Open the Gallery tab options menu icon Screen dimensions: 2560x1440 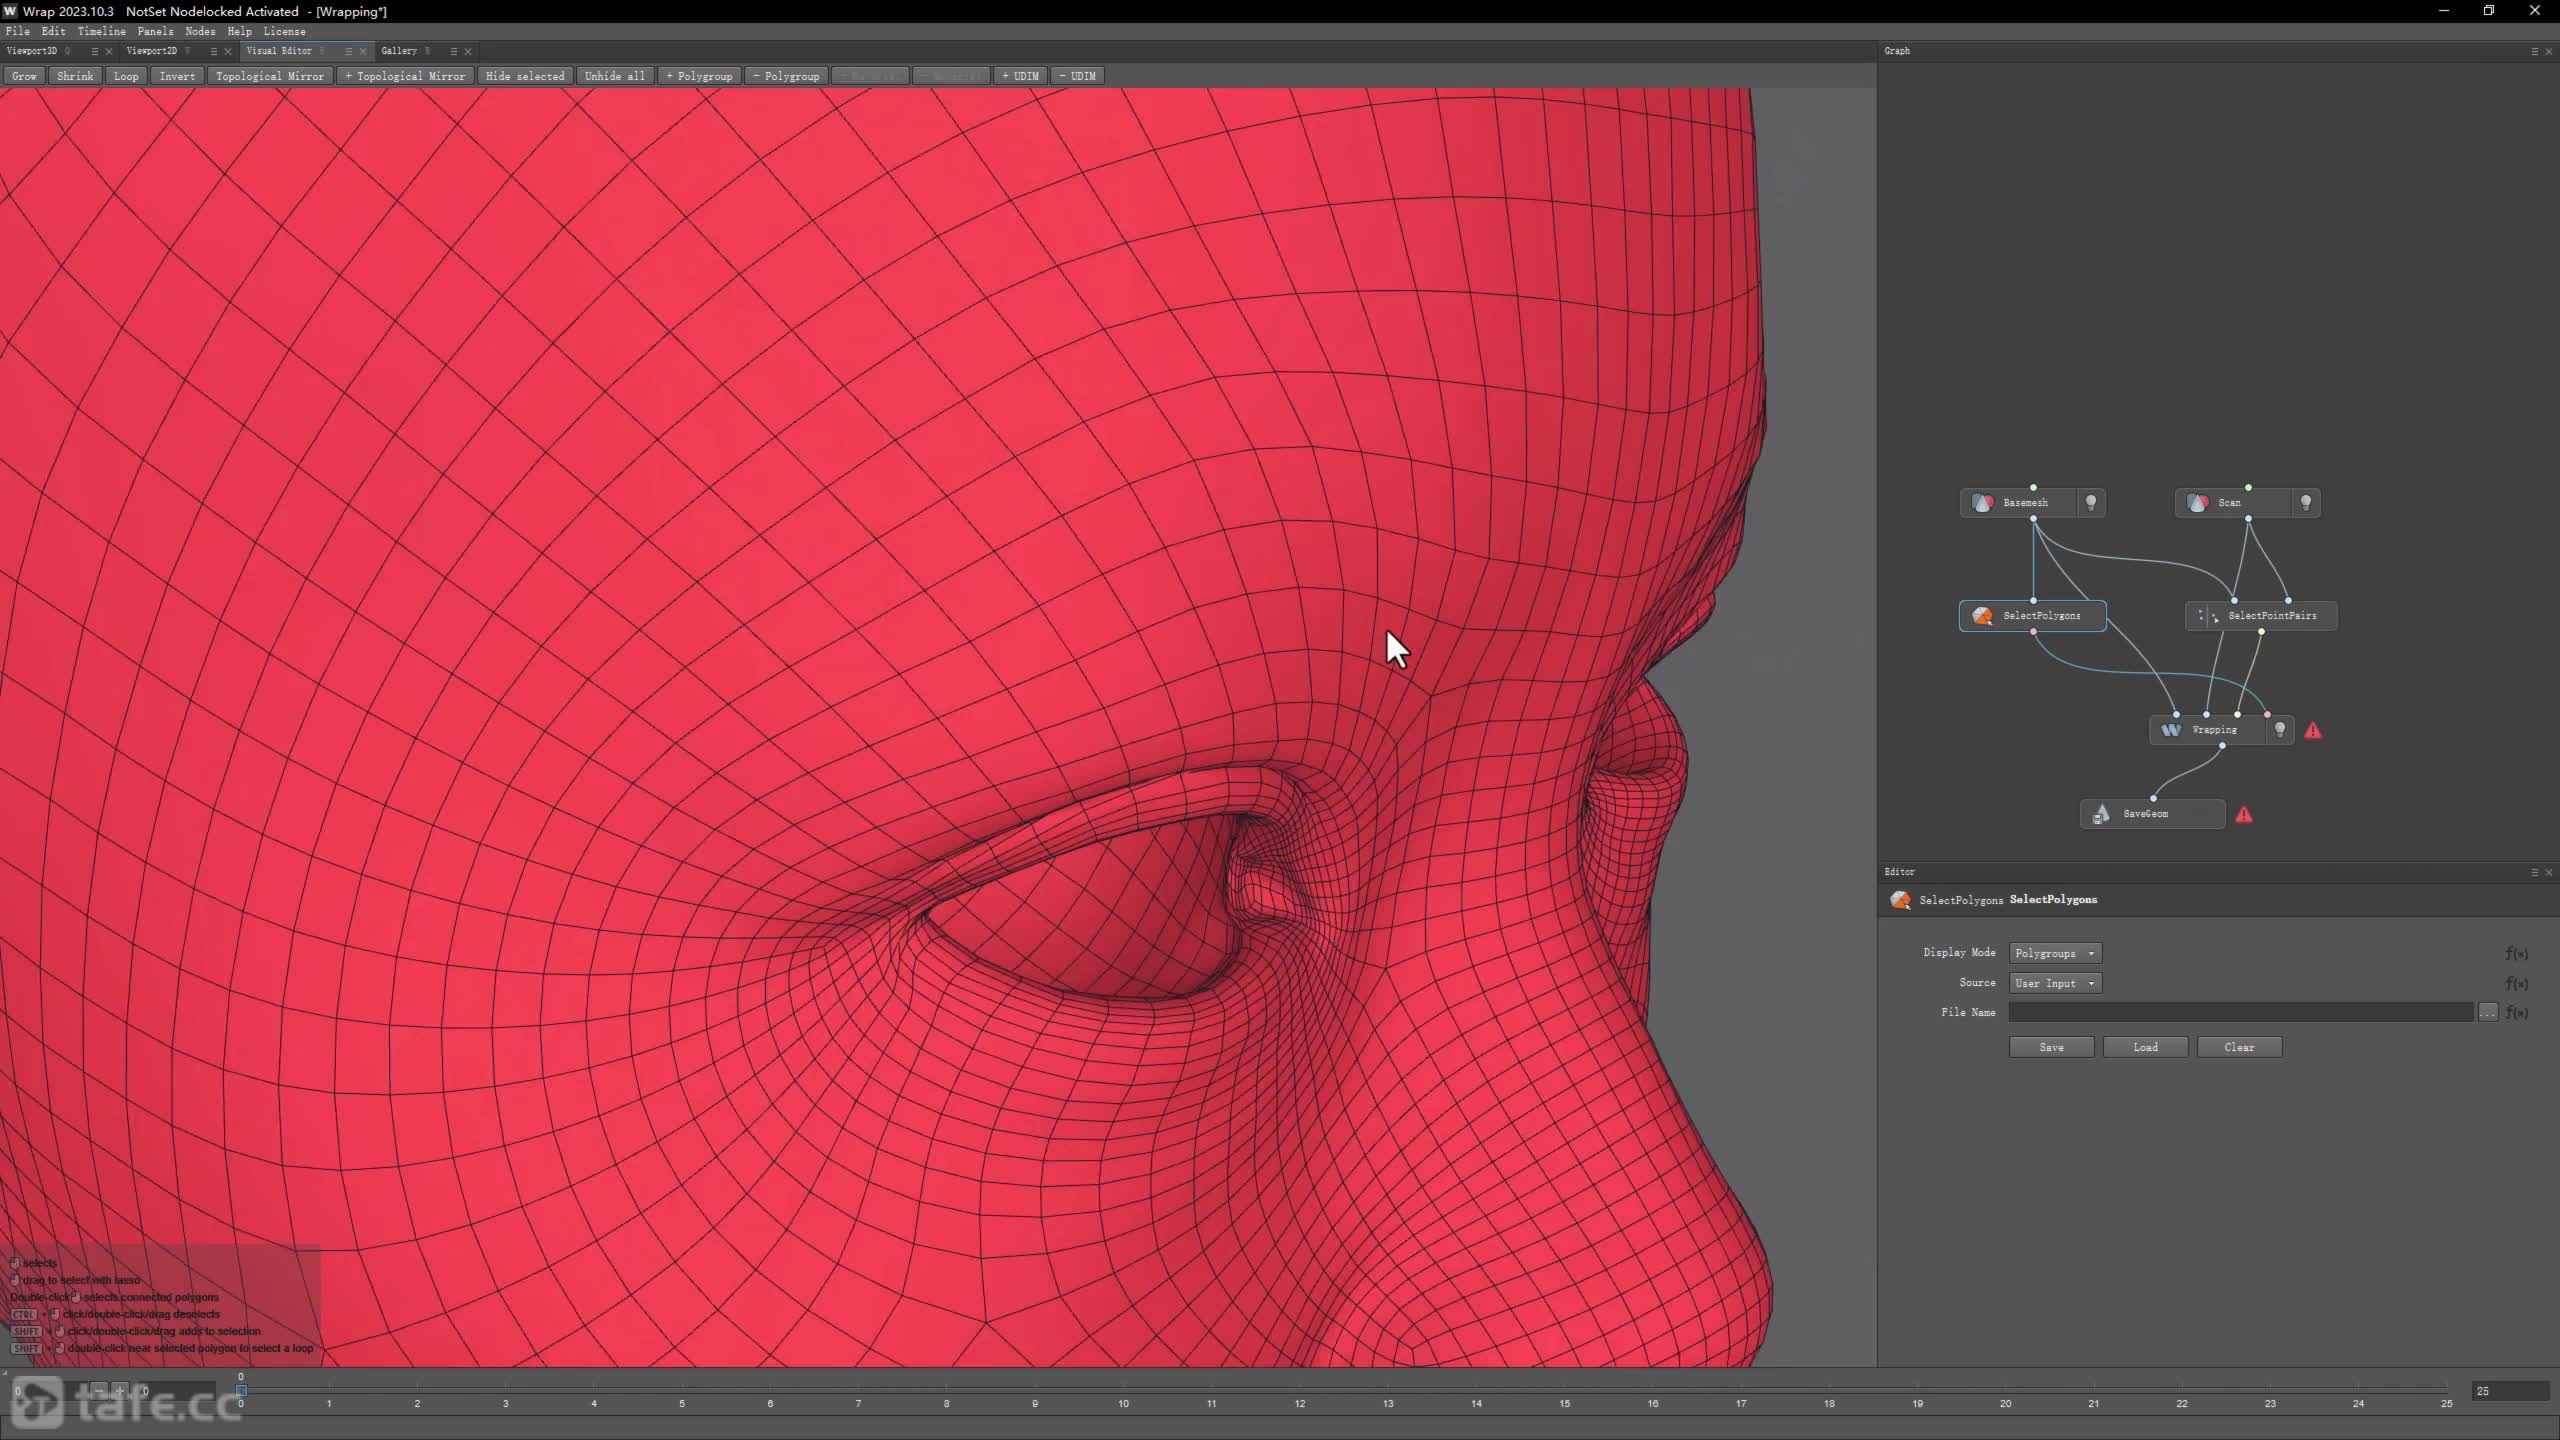pyautogui.click(x=453, y=51)
